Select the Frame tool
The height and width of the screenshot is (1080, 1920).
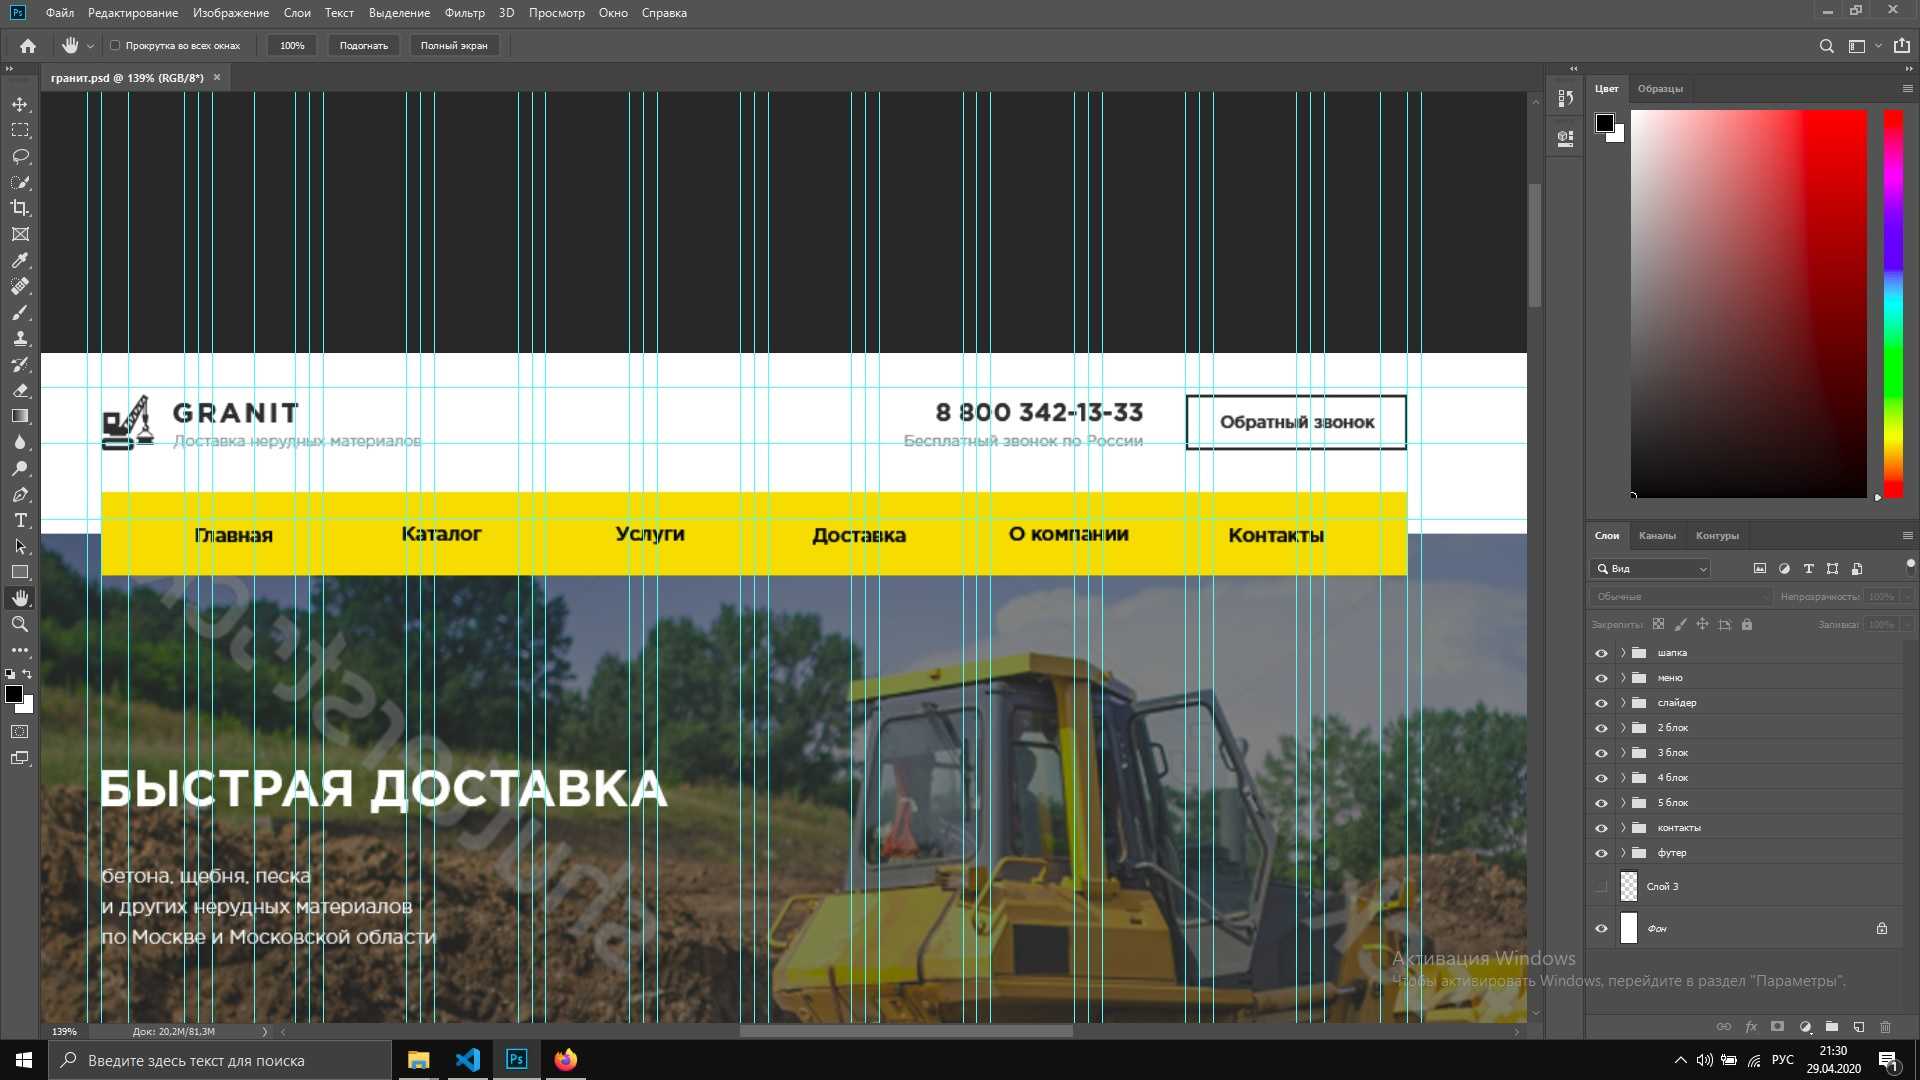coord(20,234)
